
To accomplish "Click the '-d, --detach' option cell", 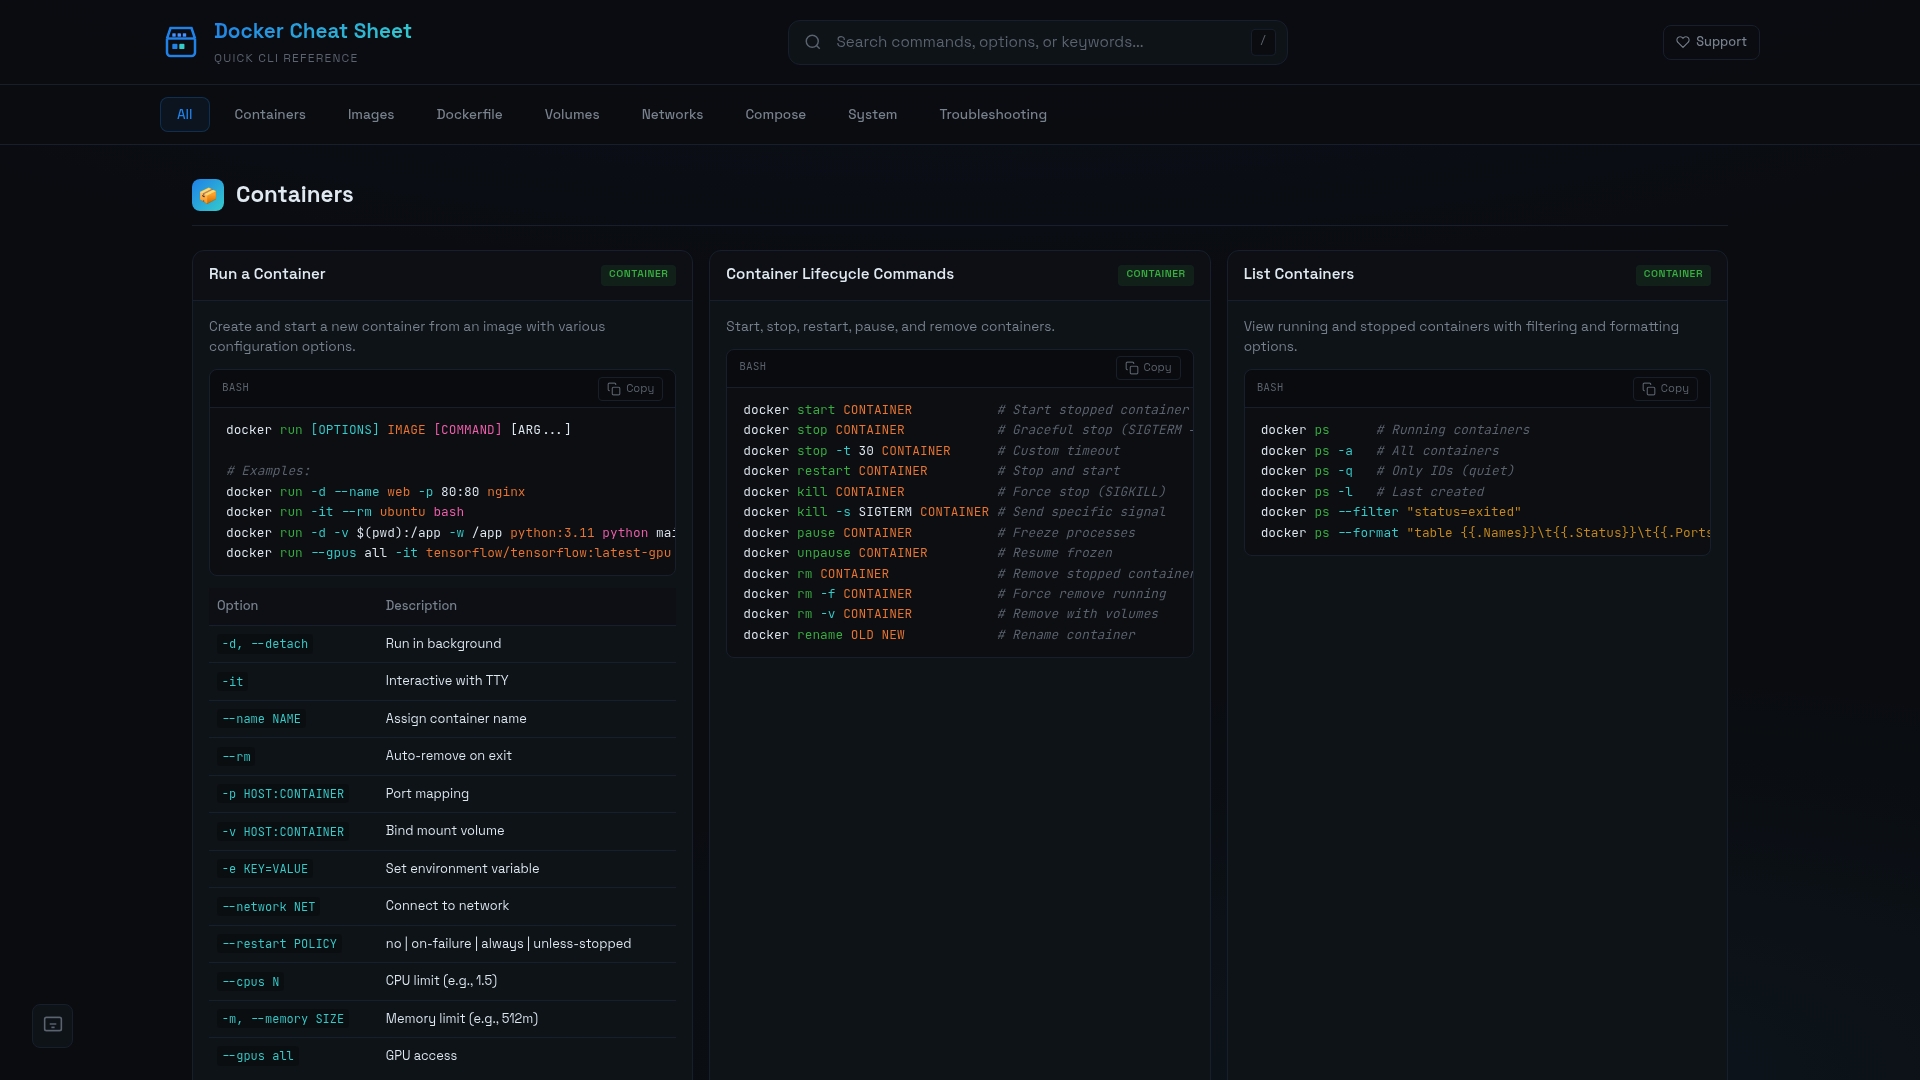I will 265,644.
